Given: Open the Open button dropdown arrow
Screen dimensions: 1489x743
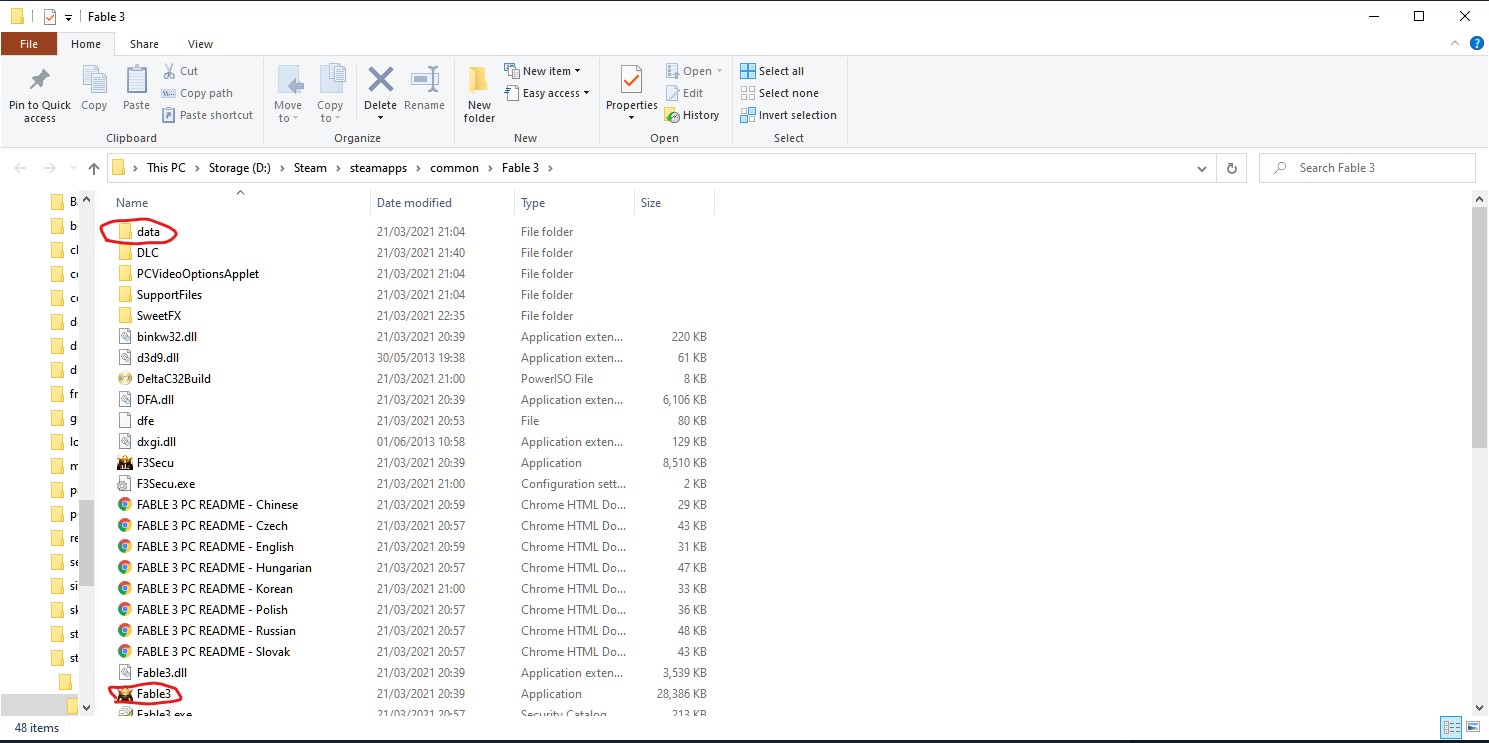Looking at the screenshot, I should [x=719, y=71].
